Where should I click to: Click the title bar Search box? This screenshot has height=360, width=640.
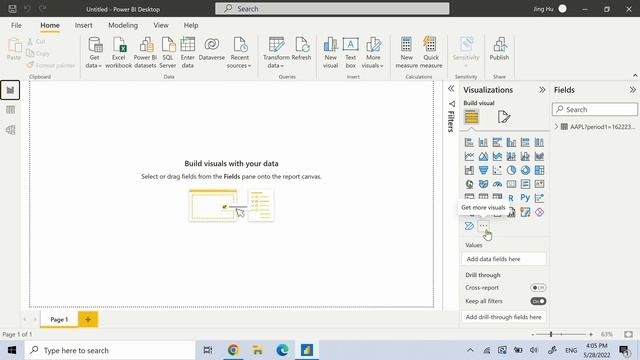coord(332,9)
